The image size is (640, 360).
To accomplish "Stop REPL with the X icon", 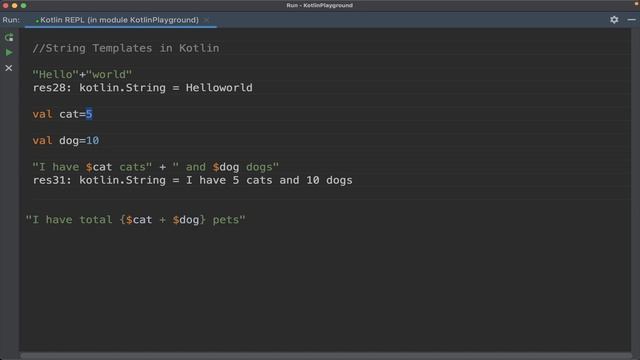I will pyautogui.click(x=9, y=68).
